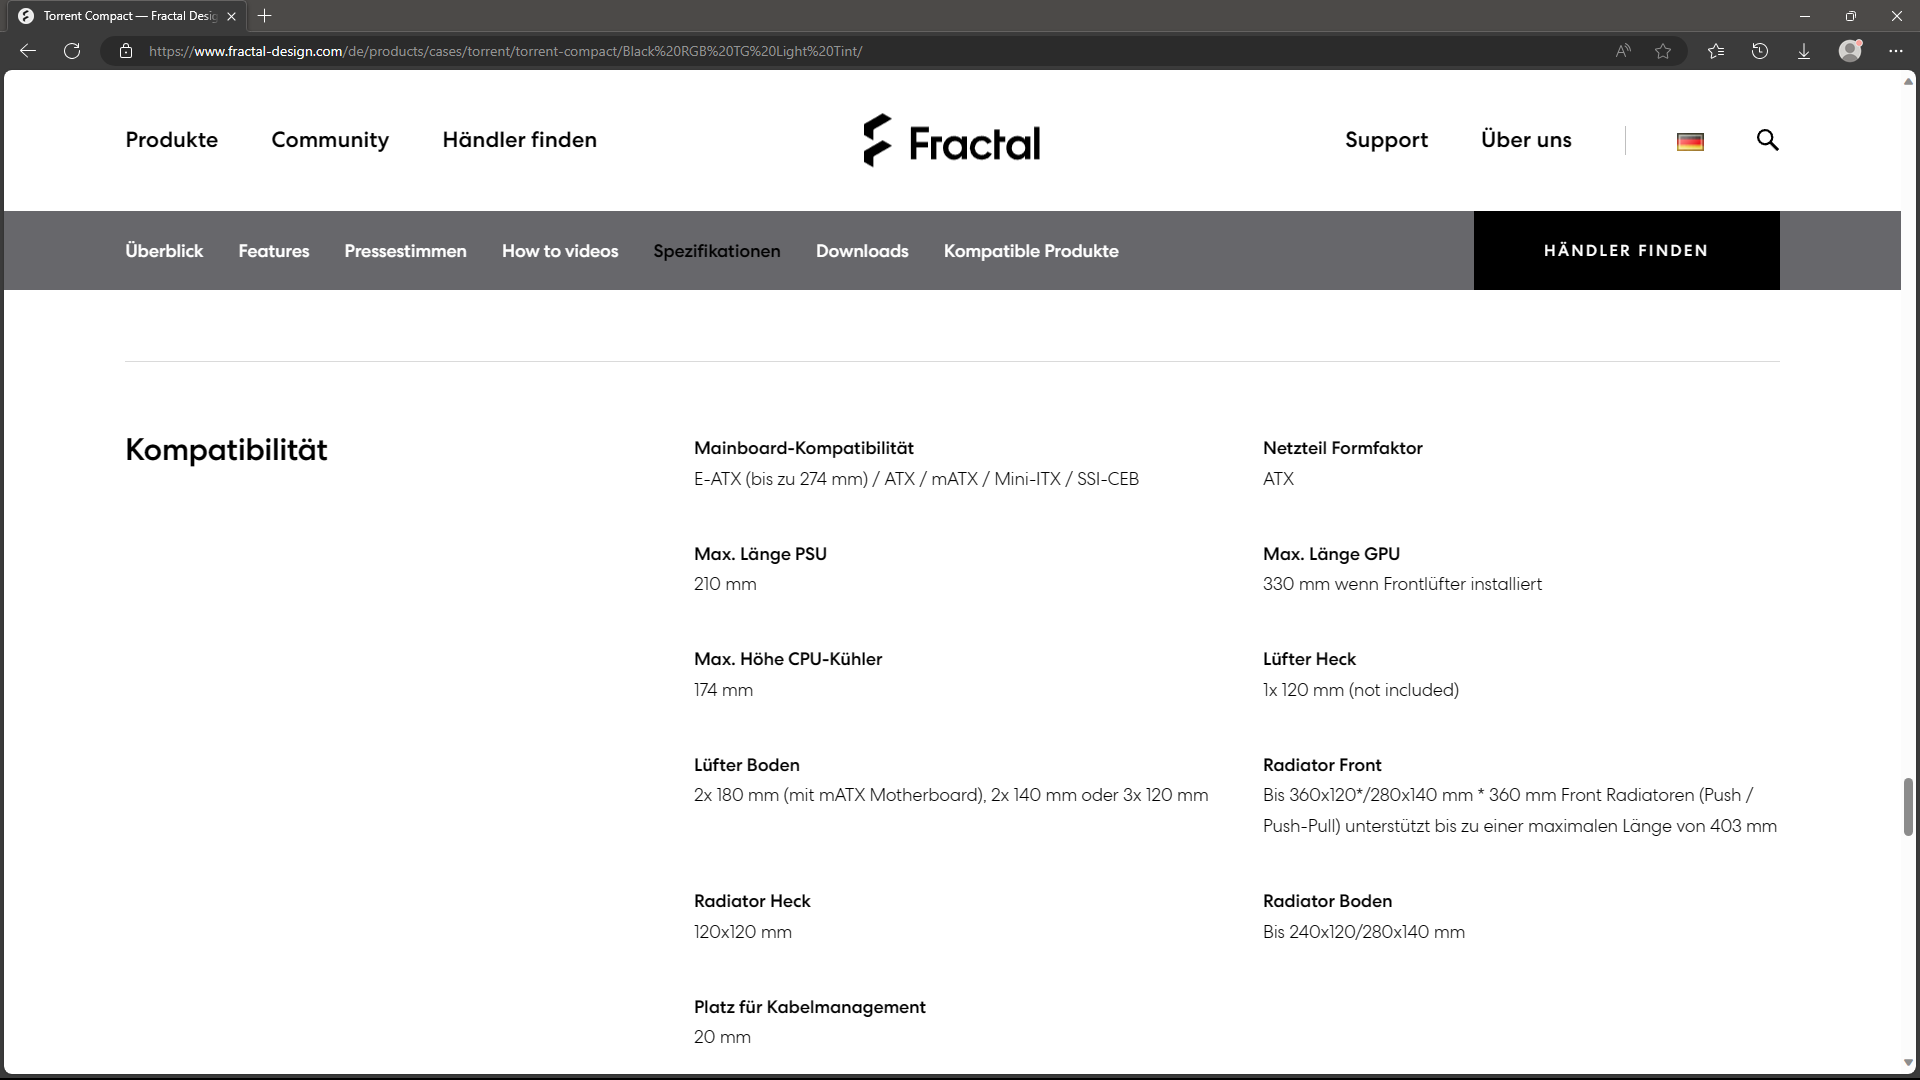Viewport: 1920px width, 1080px height.
Task: Open the Produkte menu
Action: 171,140
